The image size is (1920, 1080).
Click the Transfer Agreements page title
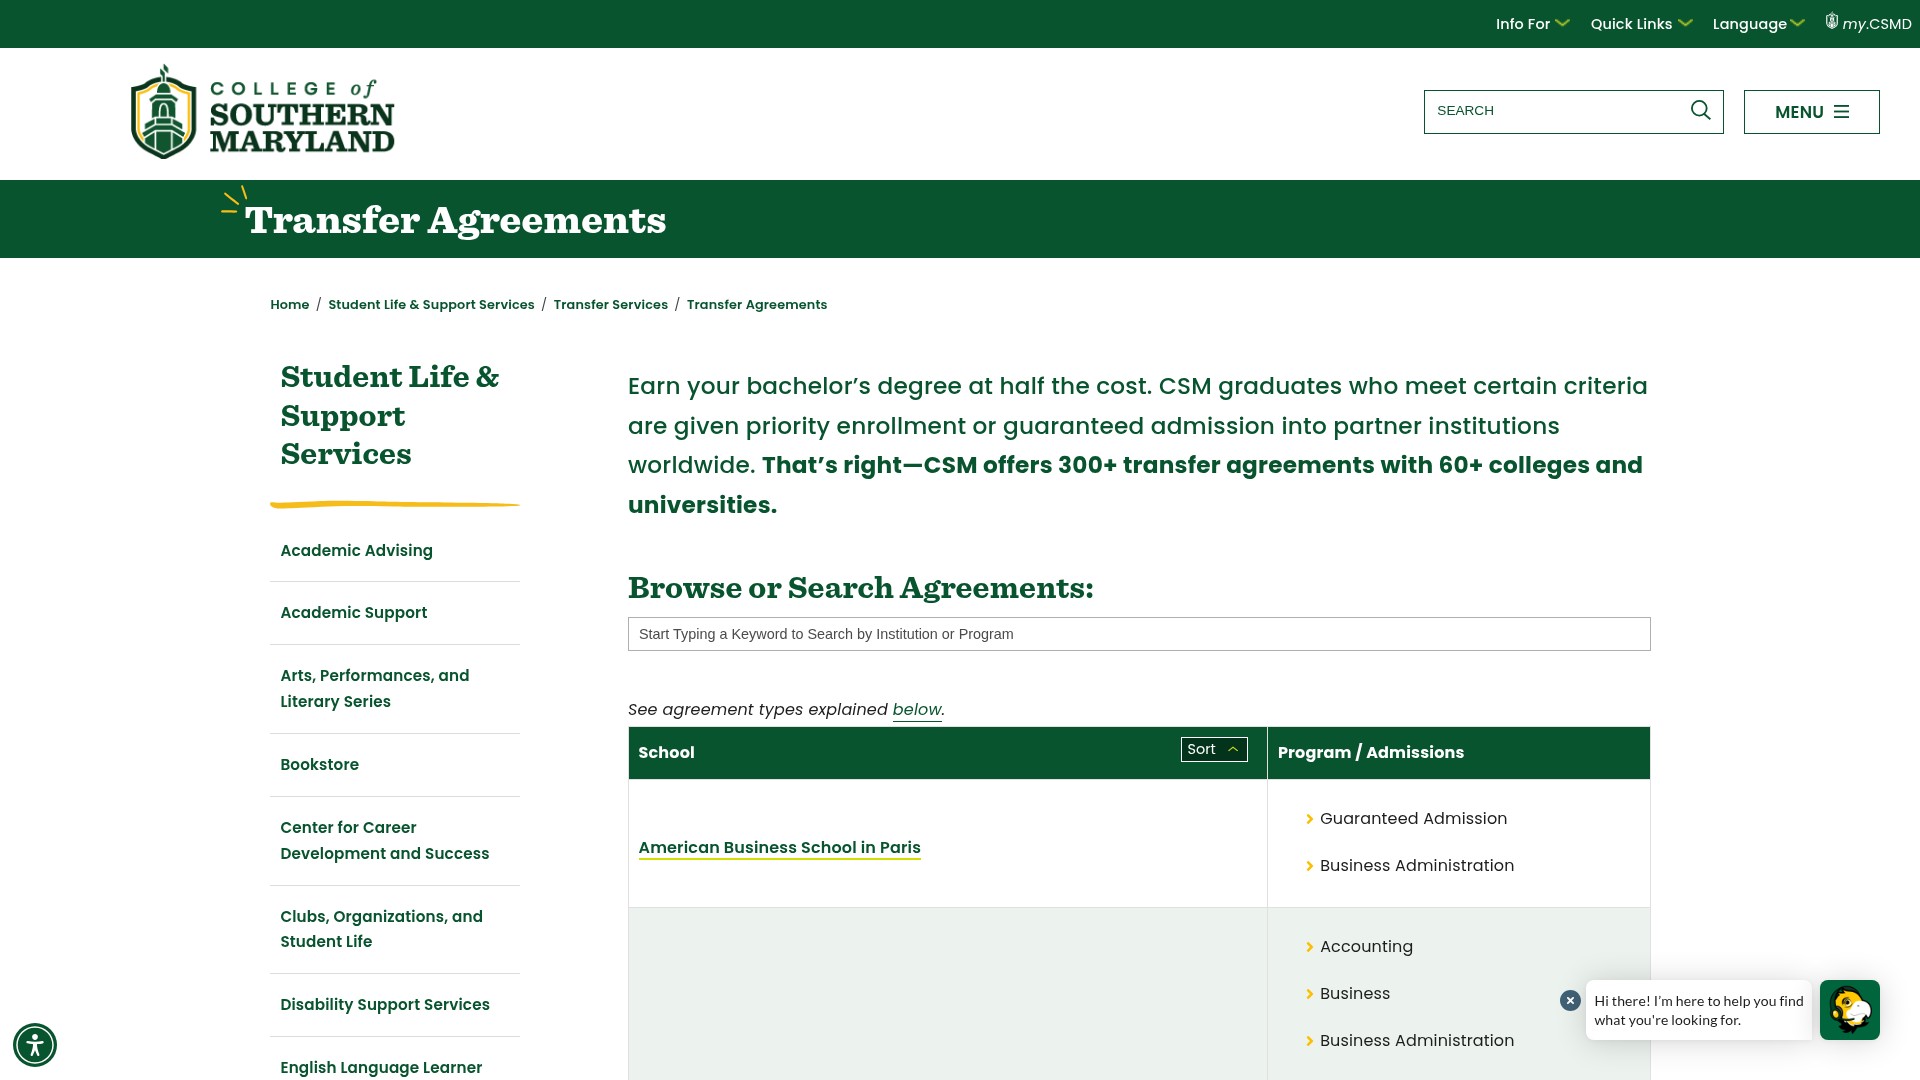coord(455,220)
